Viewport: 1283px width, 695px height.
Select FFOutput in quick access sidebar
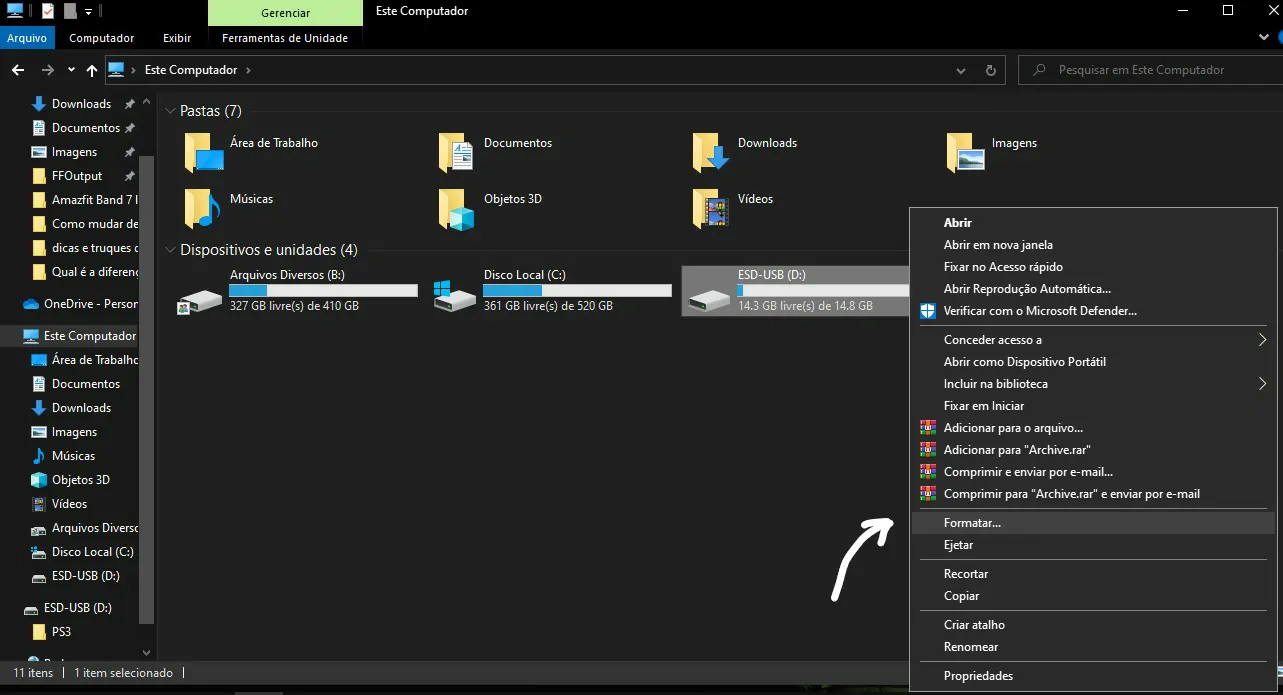pyautogui.click(x=77, y=176)
